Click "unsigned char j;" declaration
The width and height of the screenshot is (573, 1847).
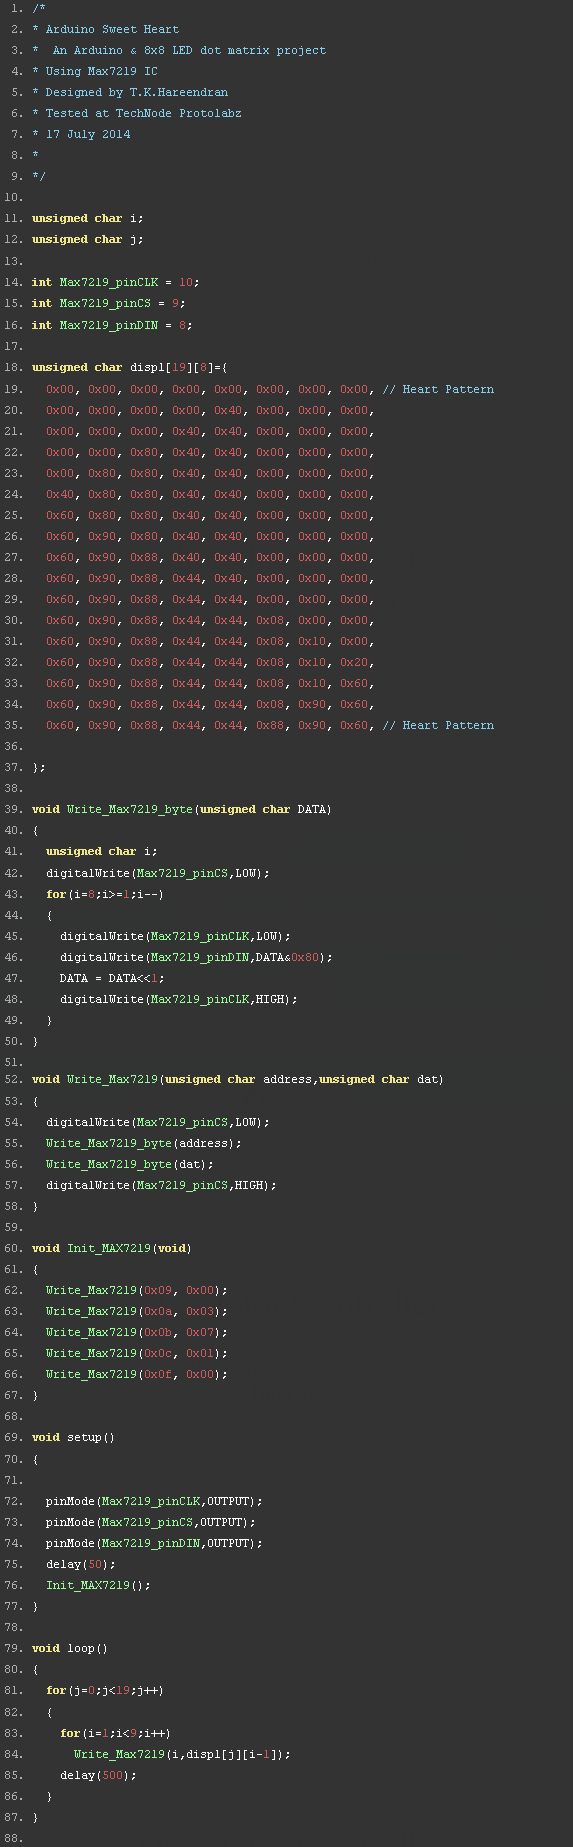[x=88, y=239]
